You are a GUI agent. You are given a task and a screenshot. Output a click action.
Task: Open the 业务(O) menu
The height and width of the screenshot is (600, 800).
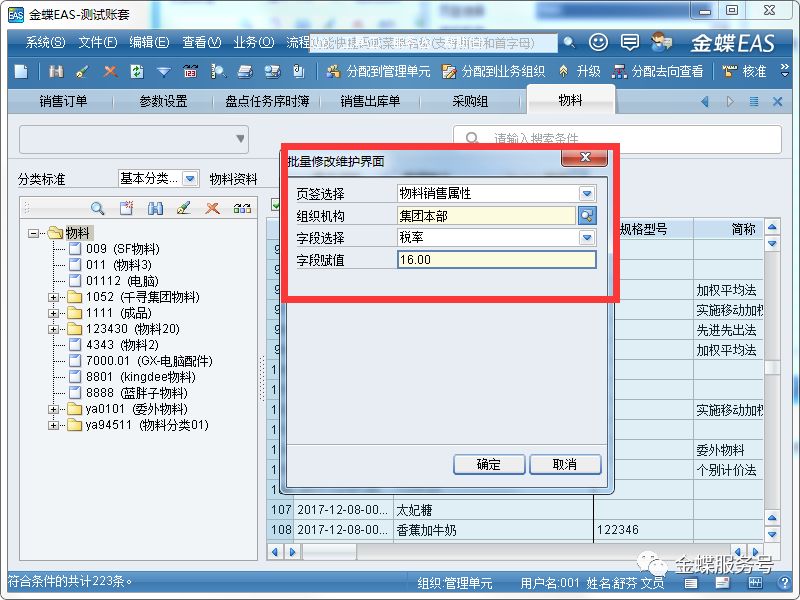pos(254,42)
